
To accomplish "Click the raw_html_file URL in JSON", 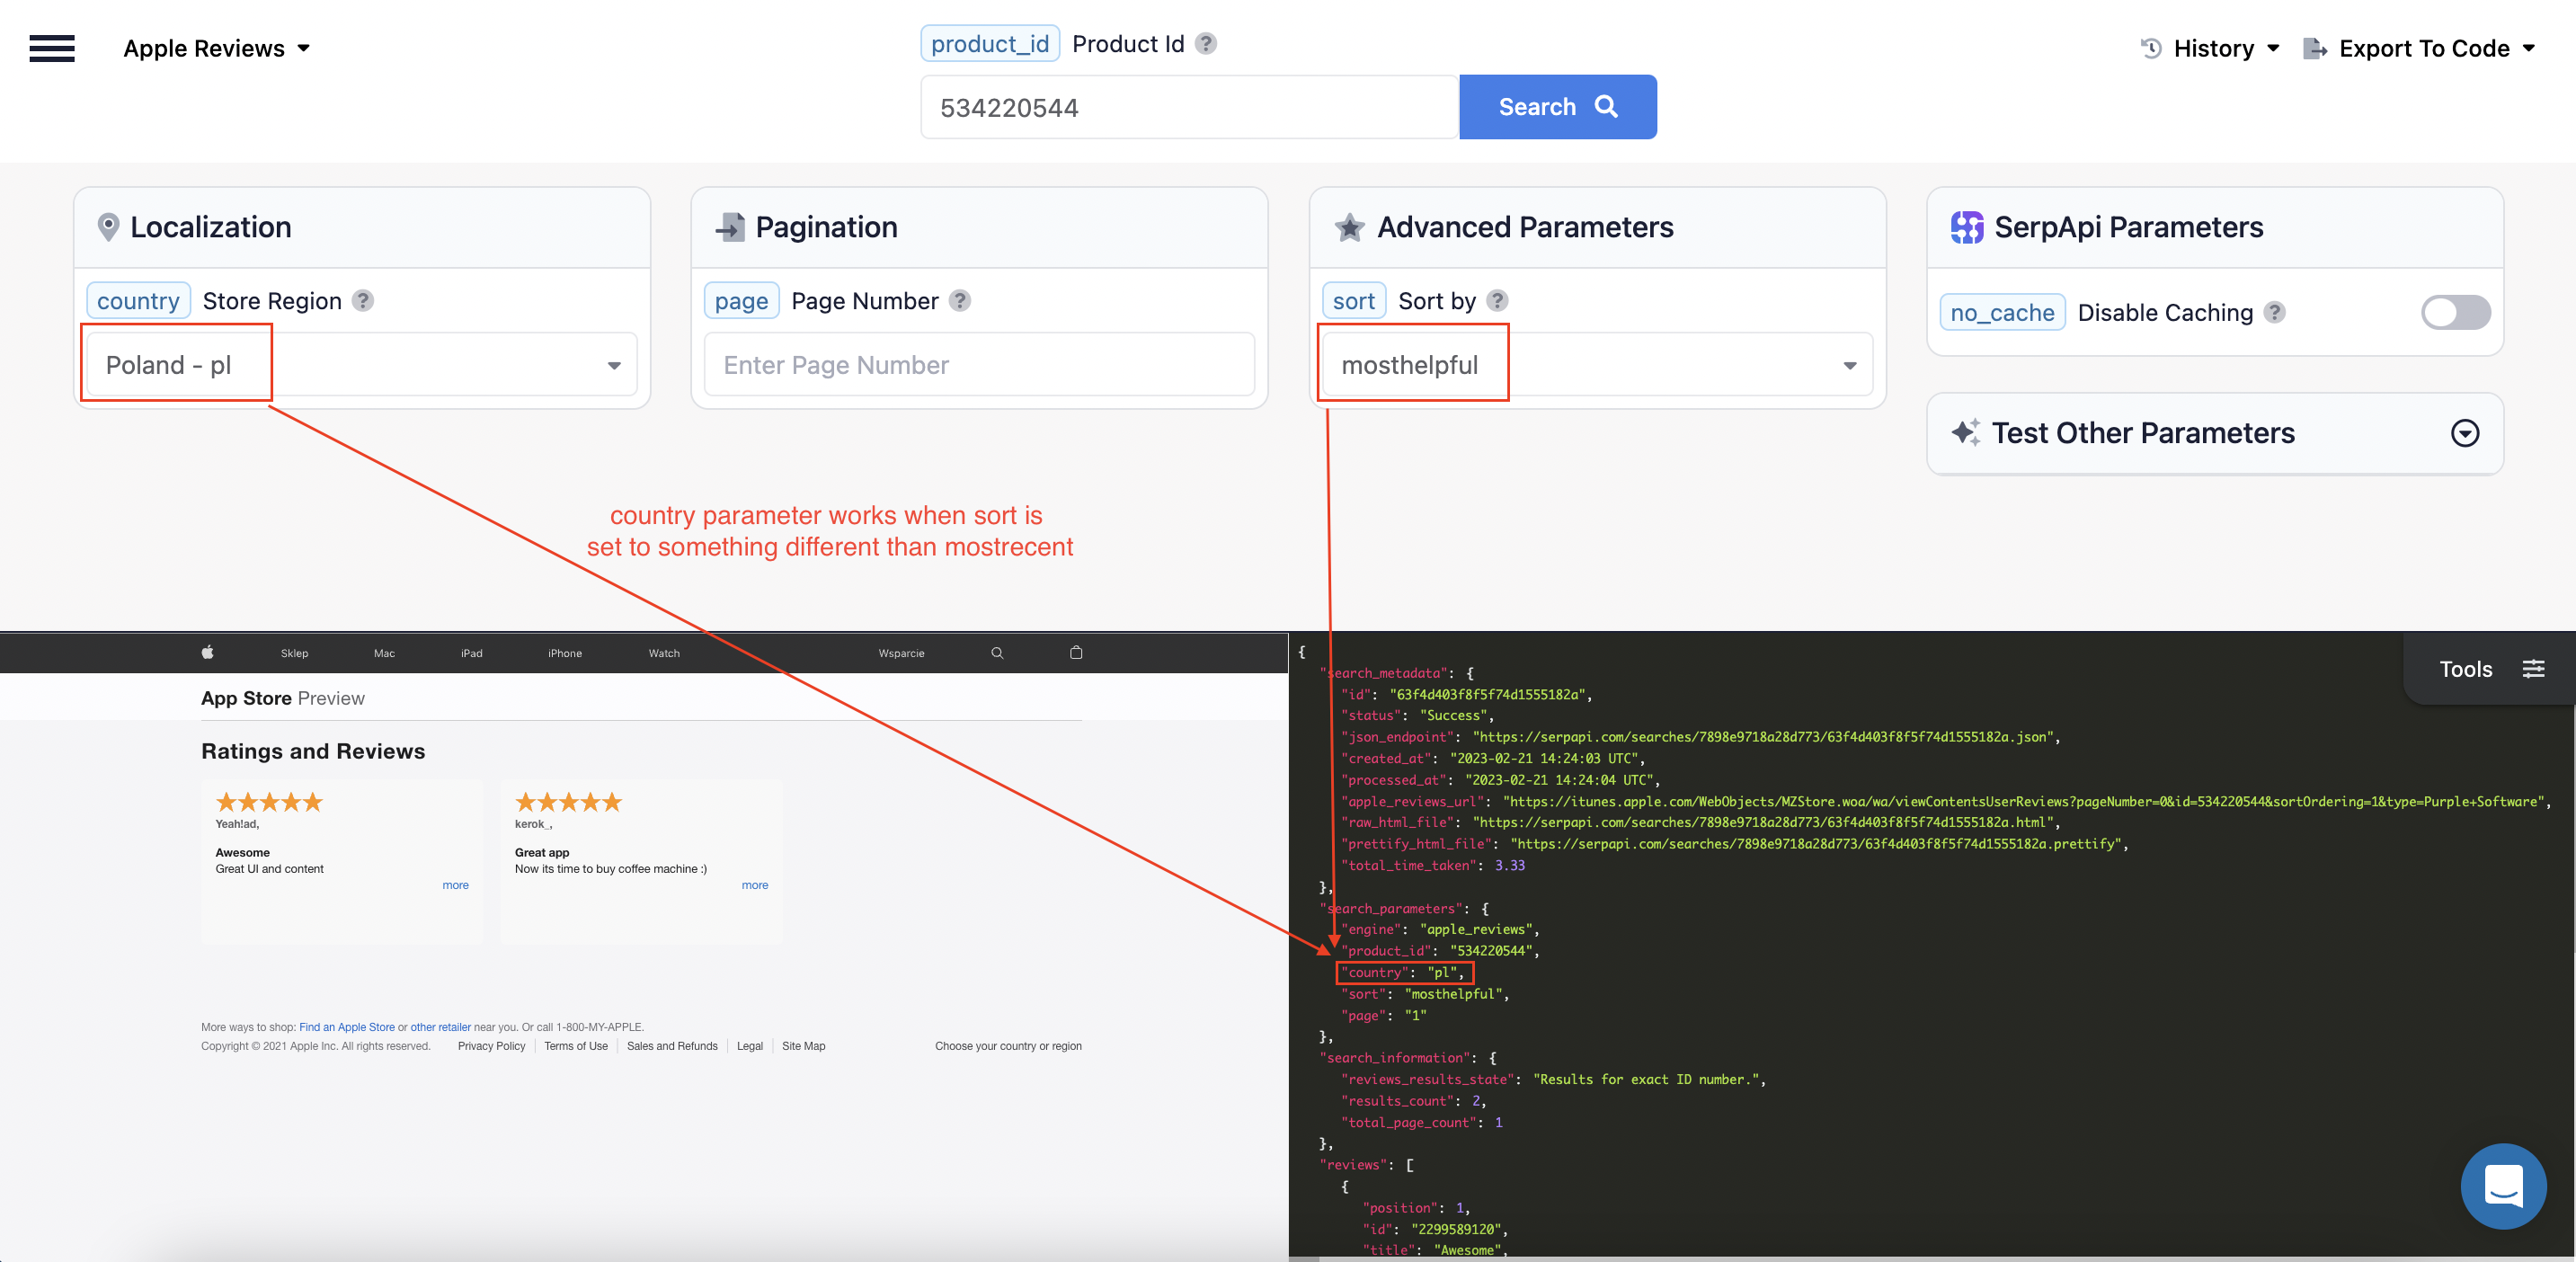I will (x=1761, y=822).
